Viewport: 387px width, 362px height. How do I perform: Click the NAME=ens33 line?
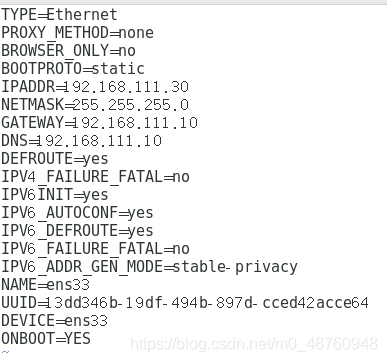click(46, 285)
